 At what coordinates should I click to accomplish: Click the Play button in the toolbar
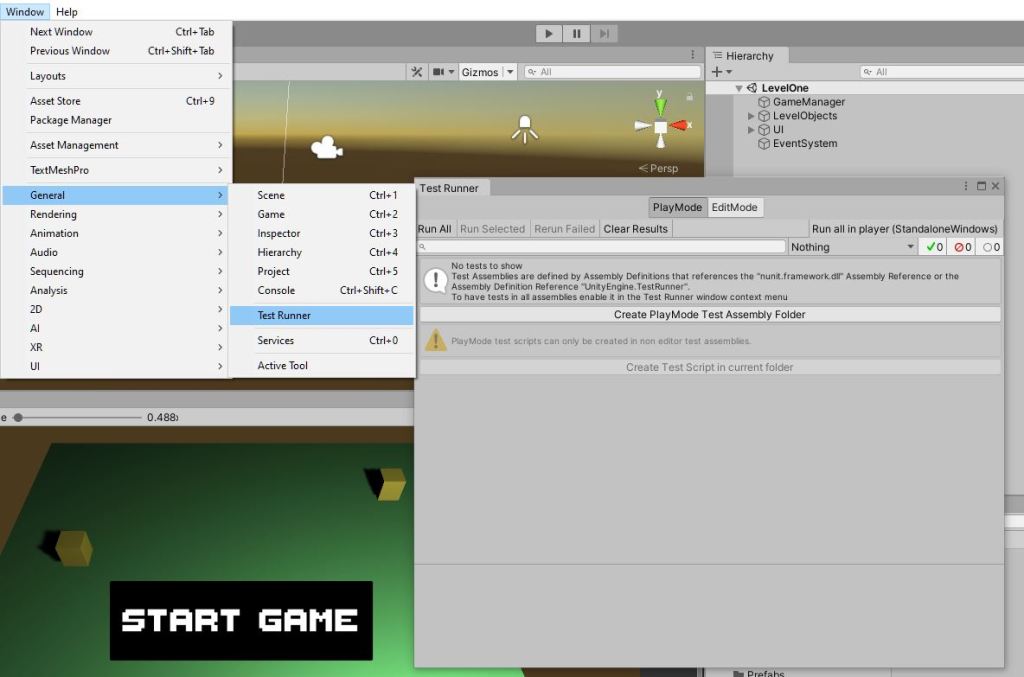tap(549, 33)
